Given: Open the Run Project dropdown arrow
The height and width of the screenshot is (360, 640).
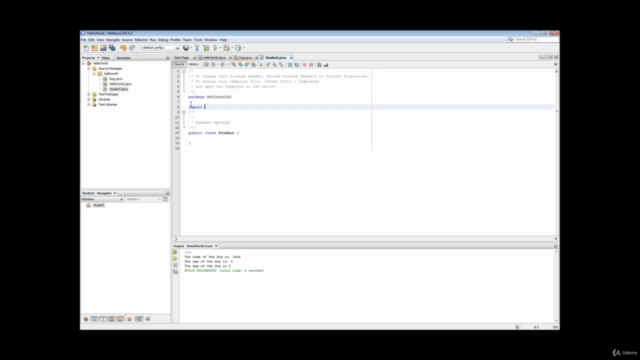Looking at the screenshot, I should [x=221, y=48].
